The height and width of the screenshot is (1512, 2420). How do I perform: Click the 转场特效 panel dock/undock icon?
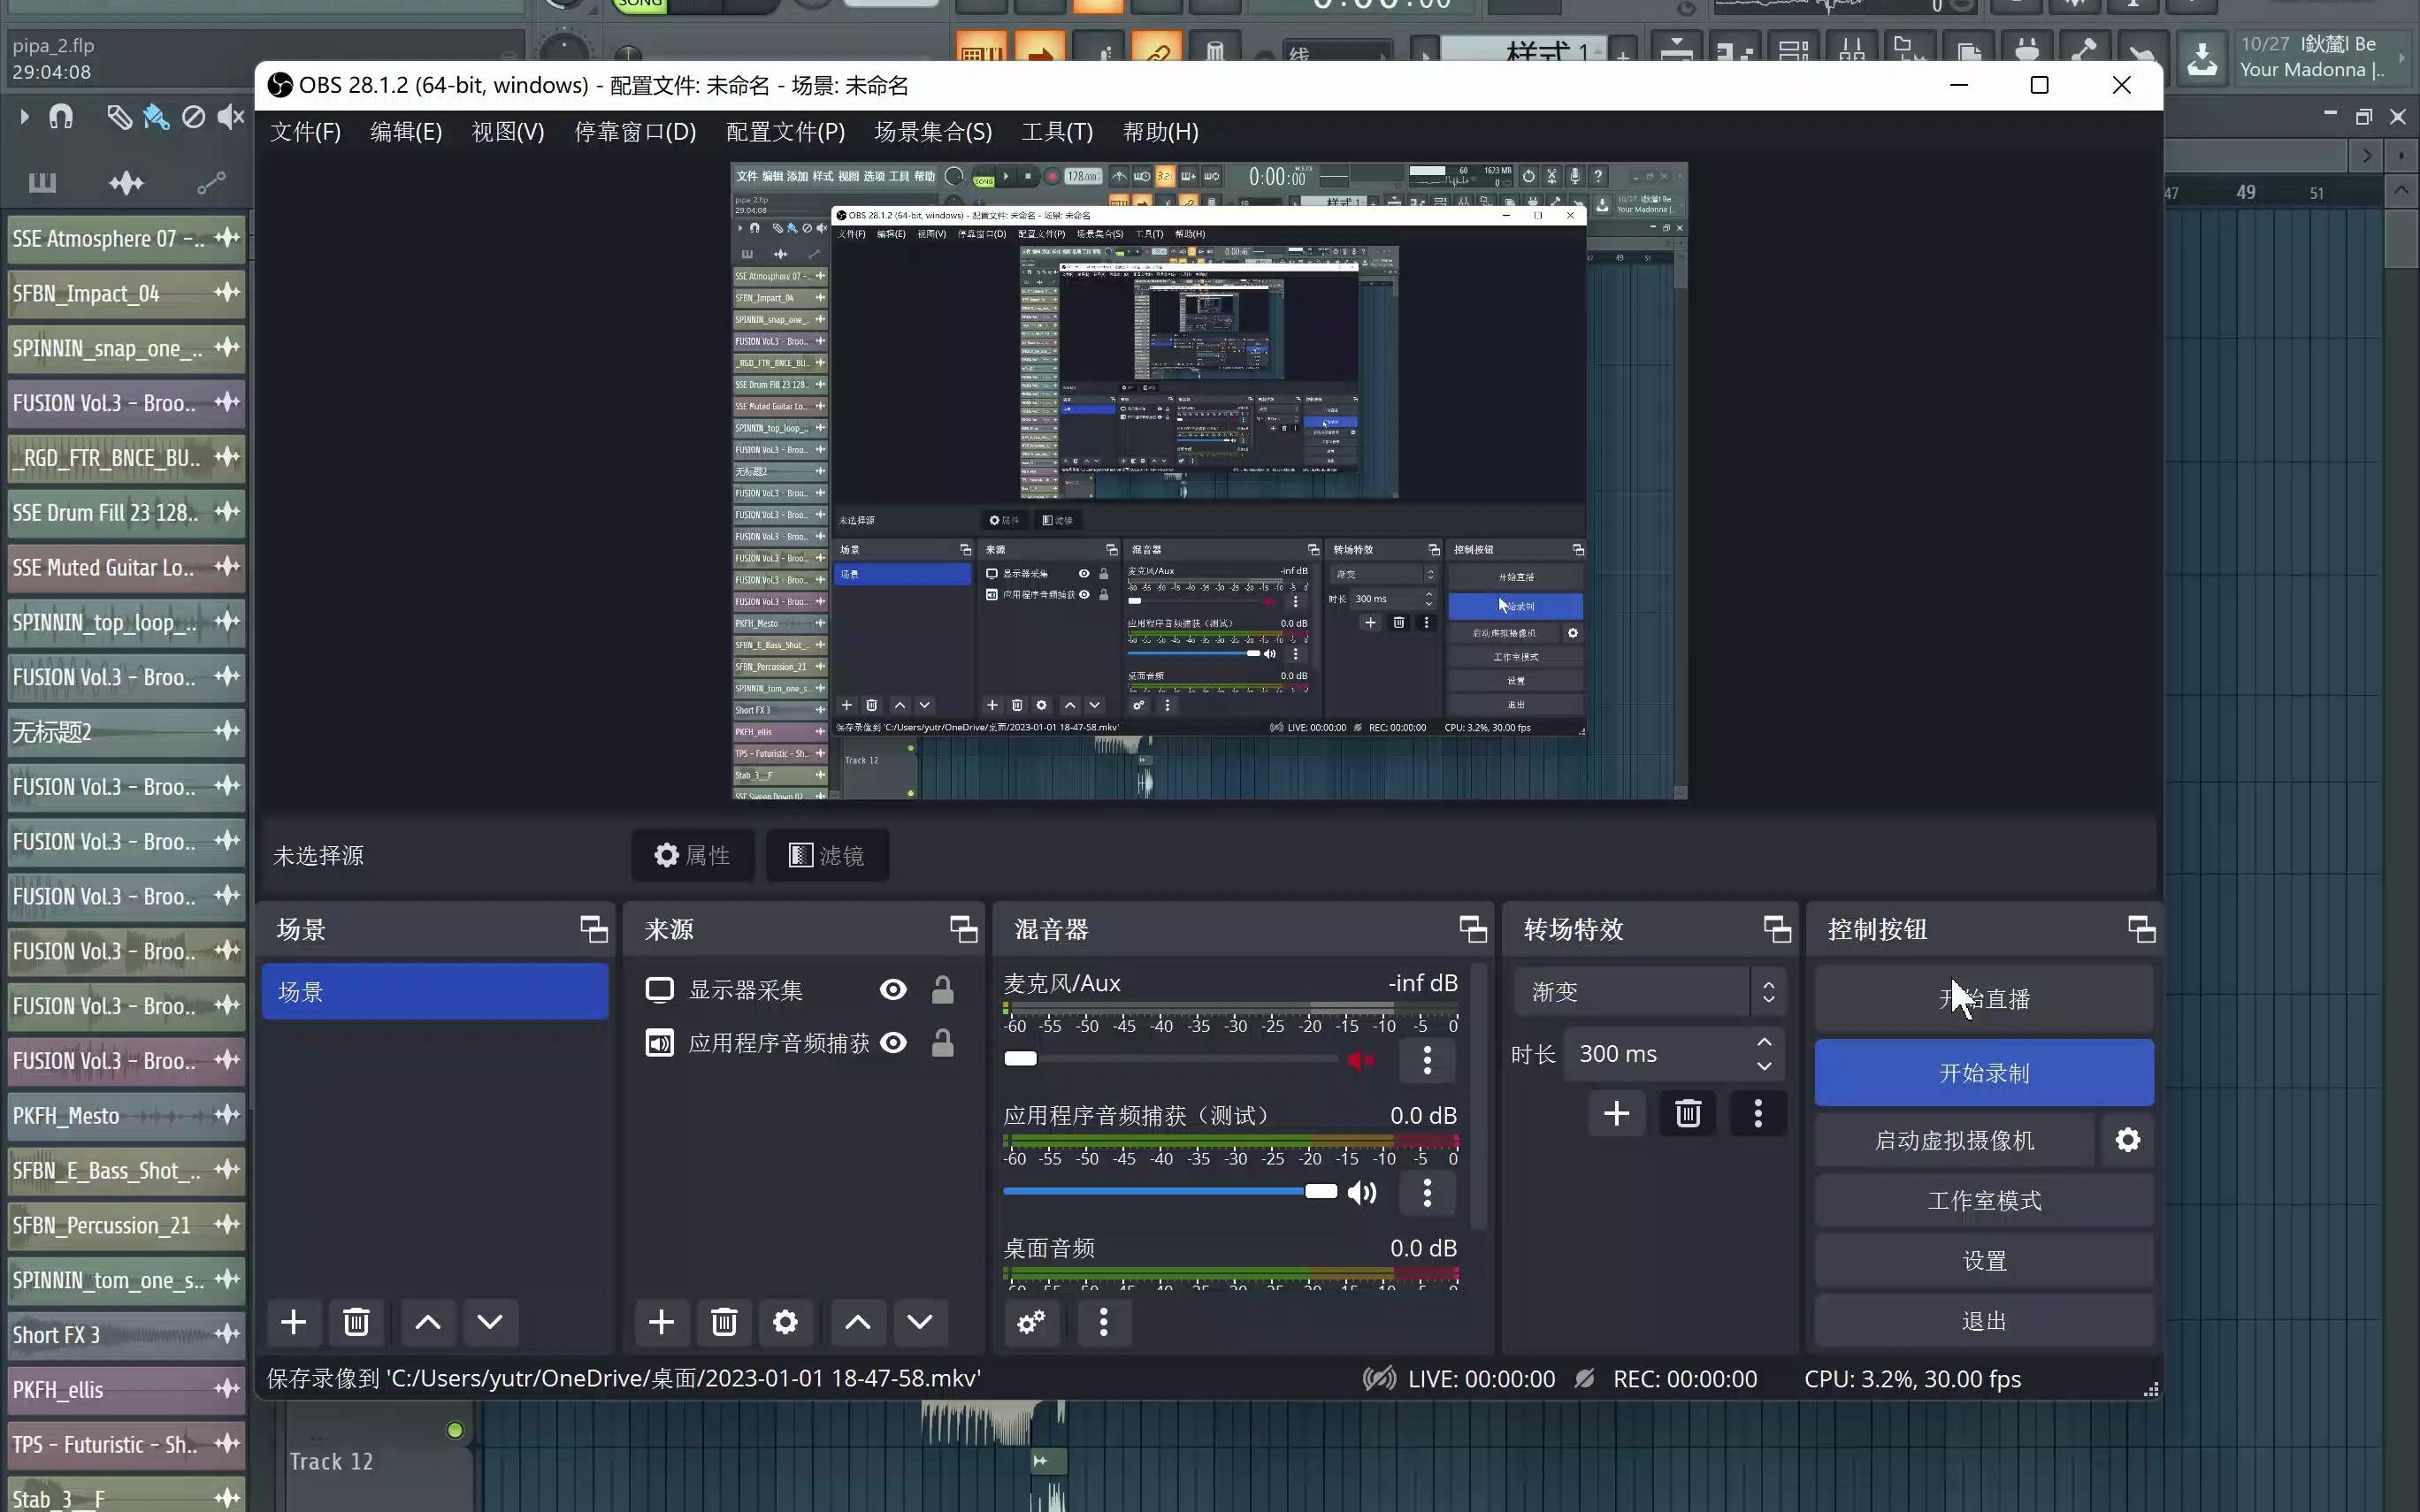1773,928
